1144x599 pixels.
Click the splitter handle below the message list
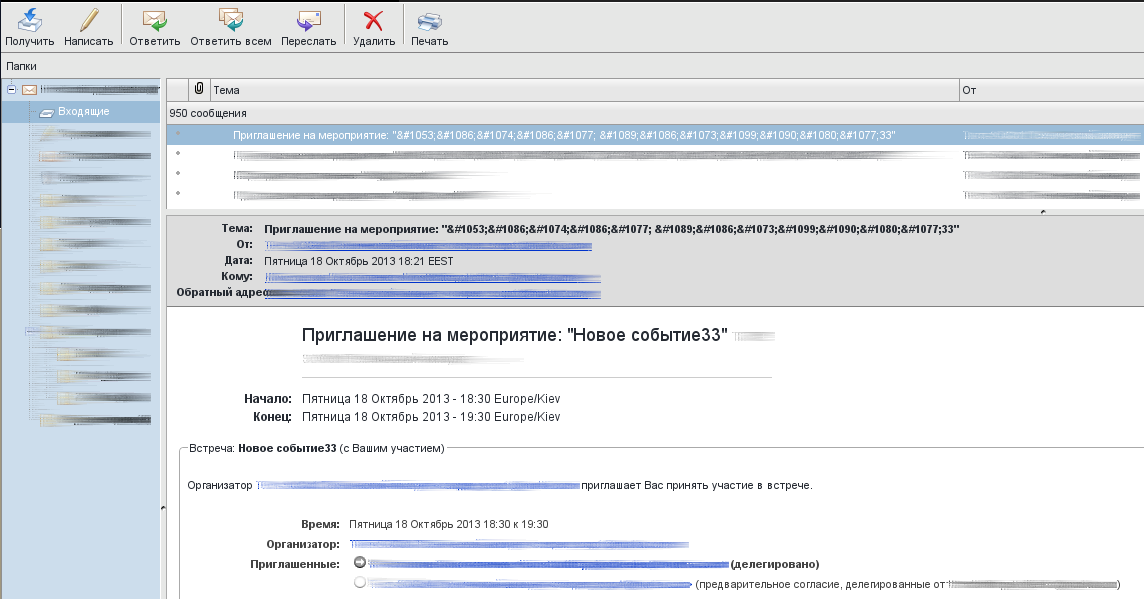coord(1042,212)
